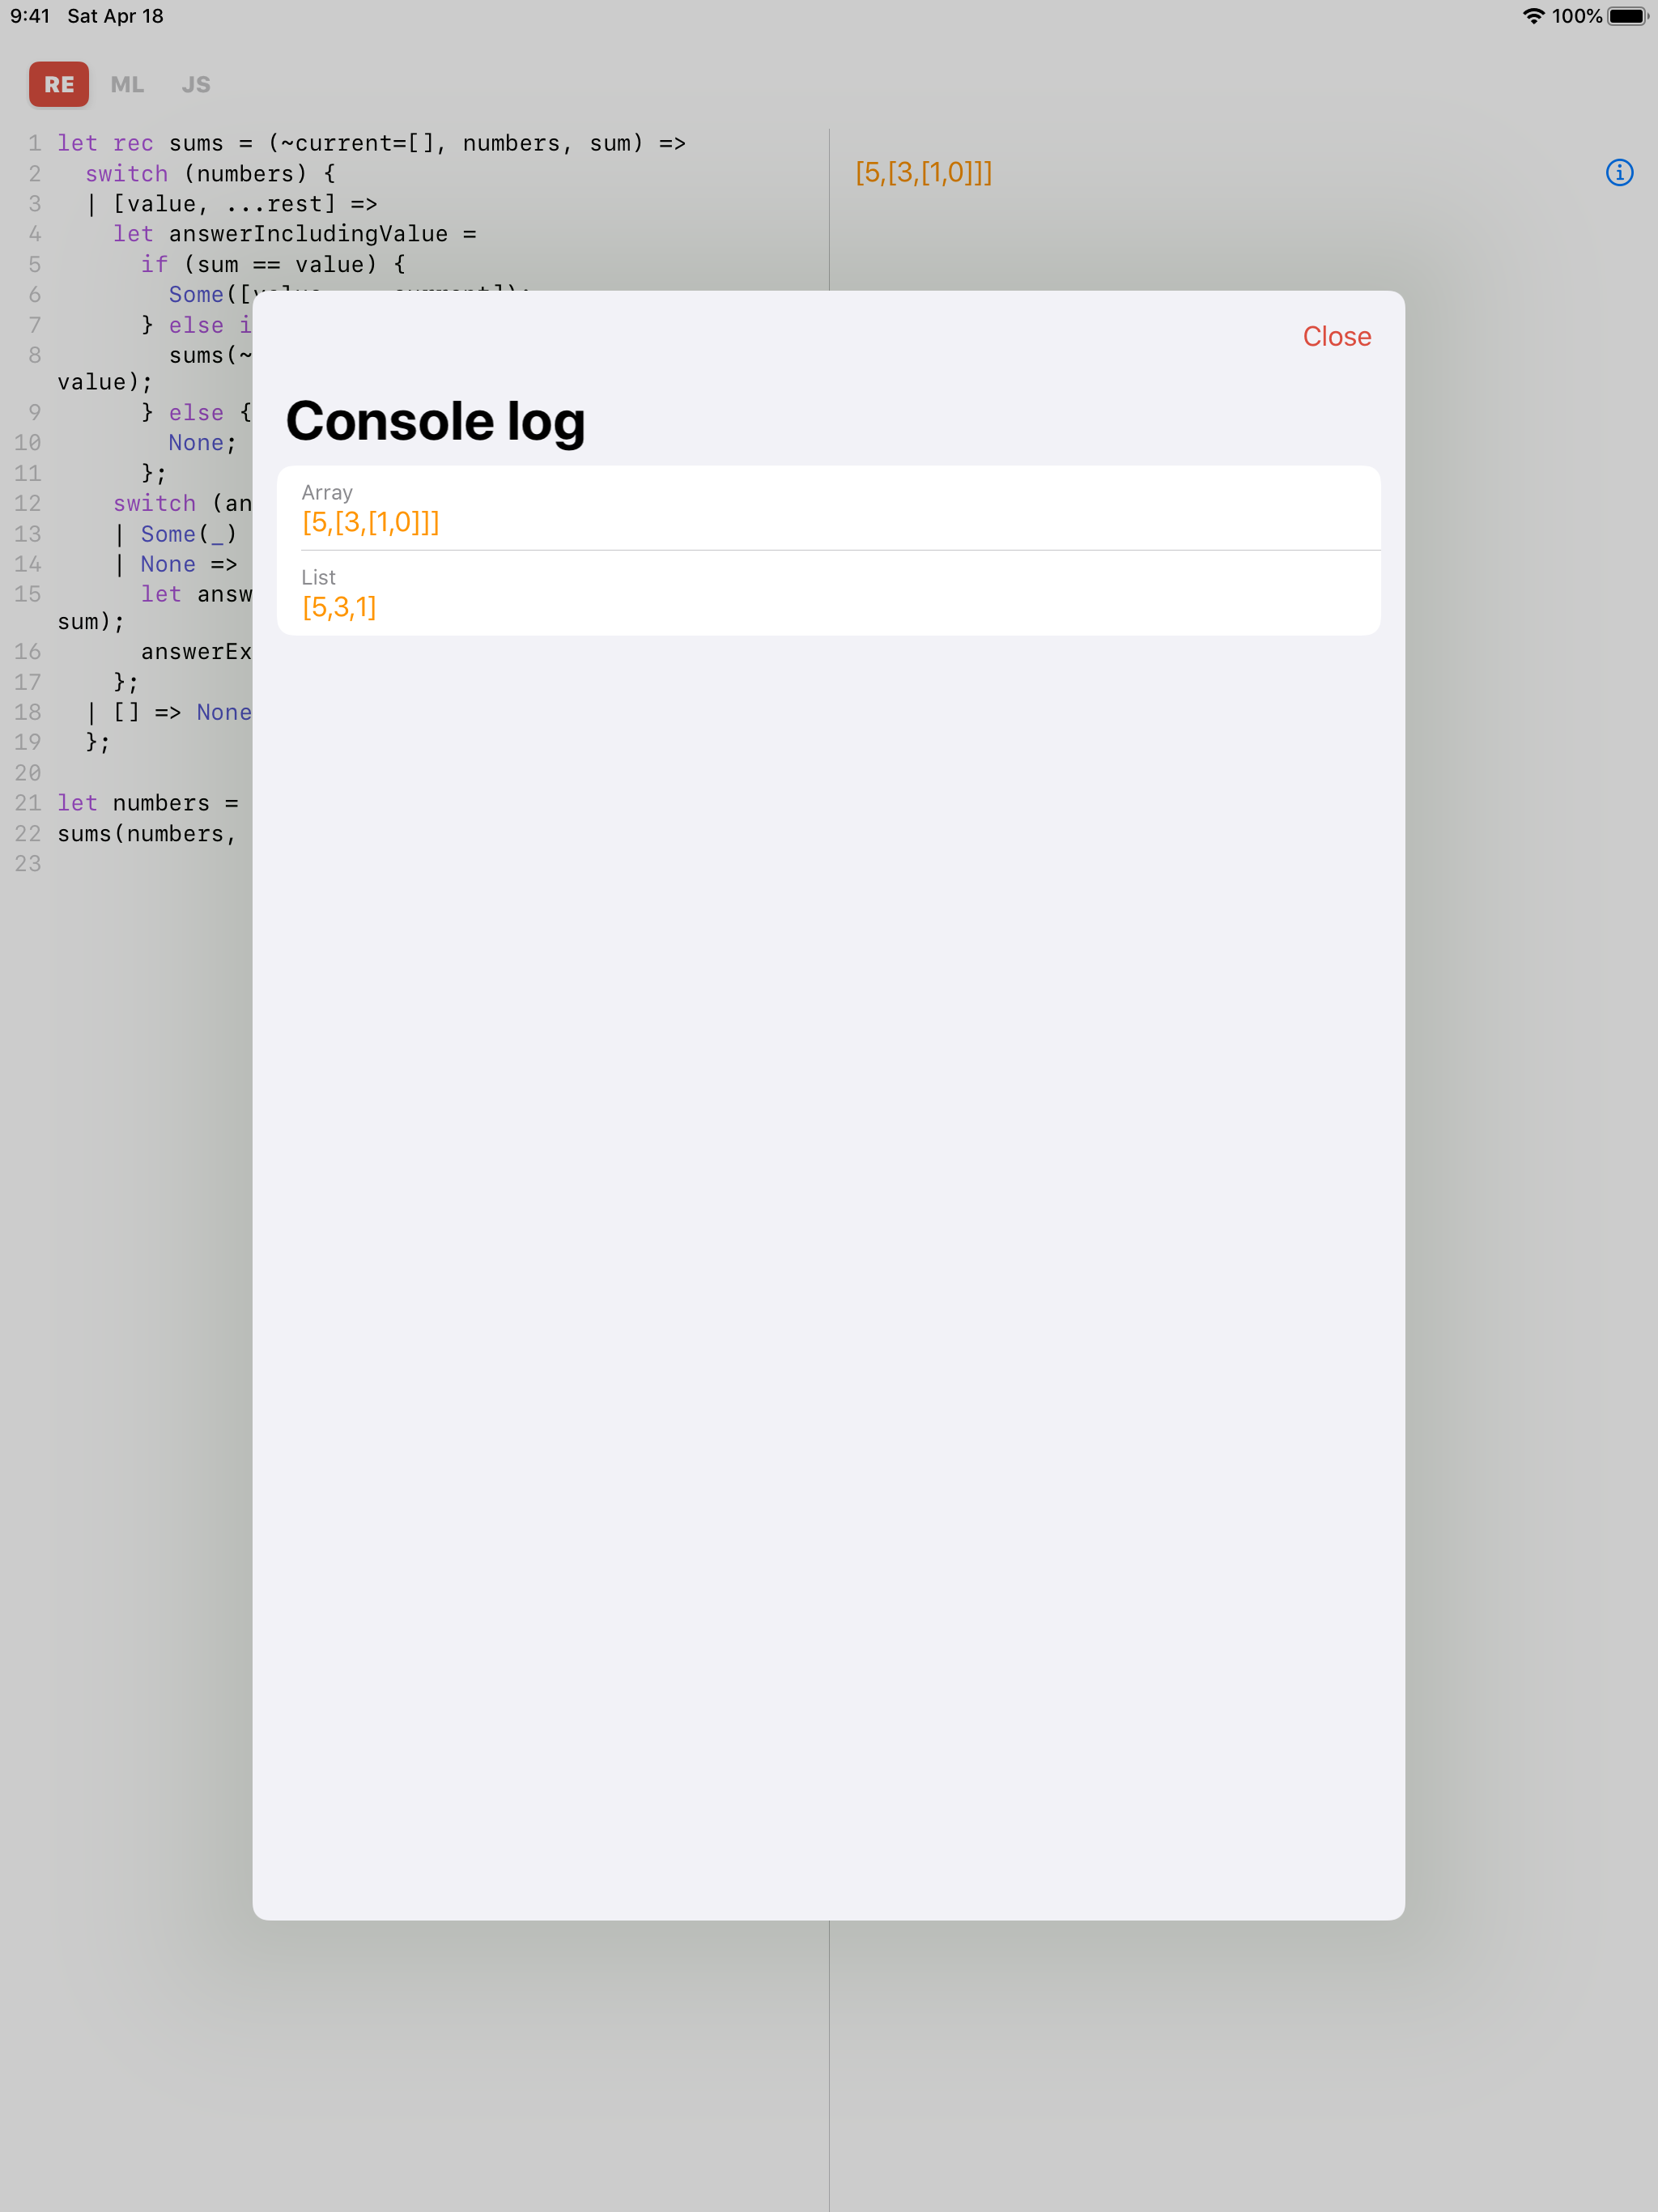Select the RE language badge

tap(58, 84)
